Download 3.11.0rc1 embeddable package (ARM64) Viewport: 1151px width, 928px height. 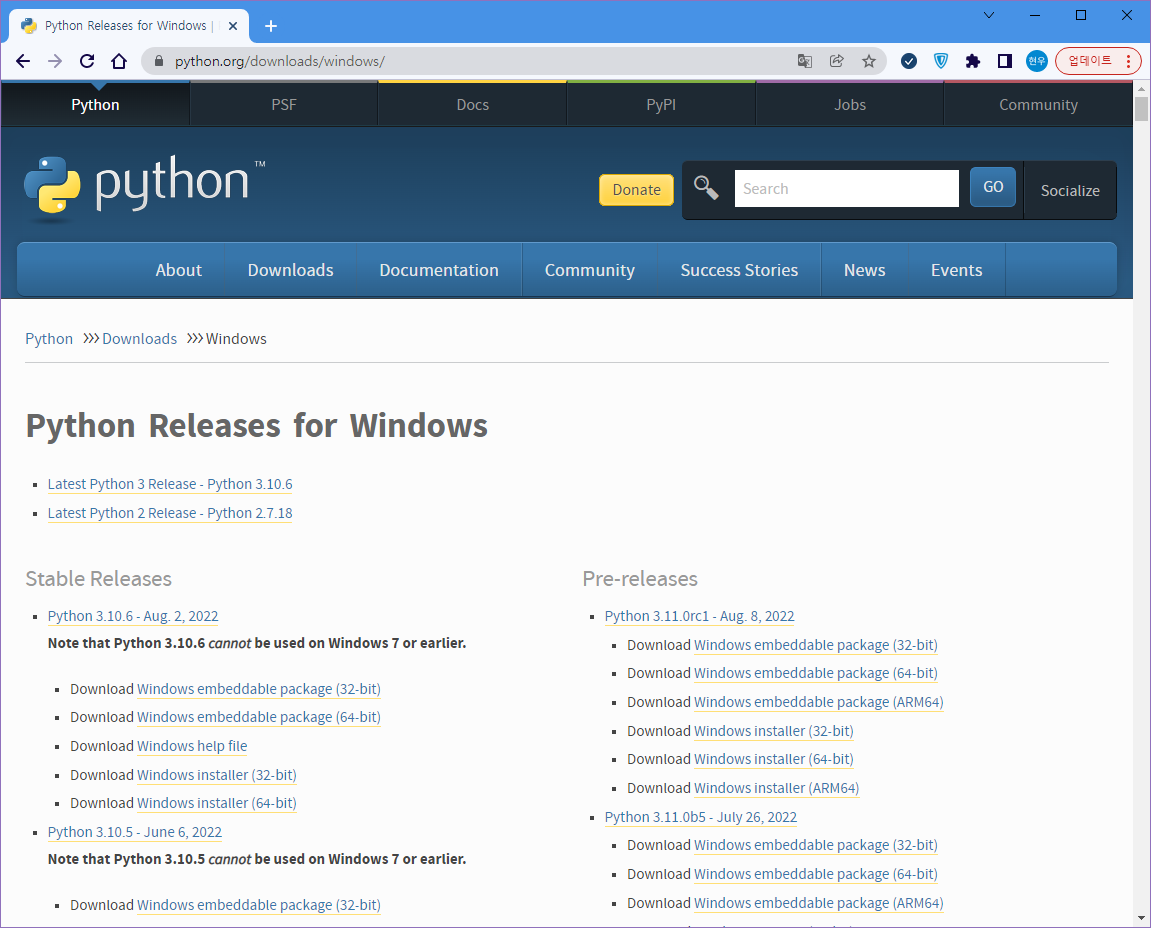coord(818,702)
